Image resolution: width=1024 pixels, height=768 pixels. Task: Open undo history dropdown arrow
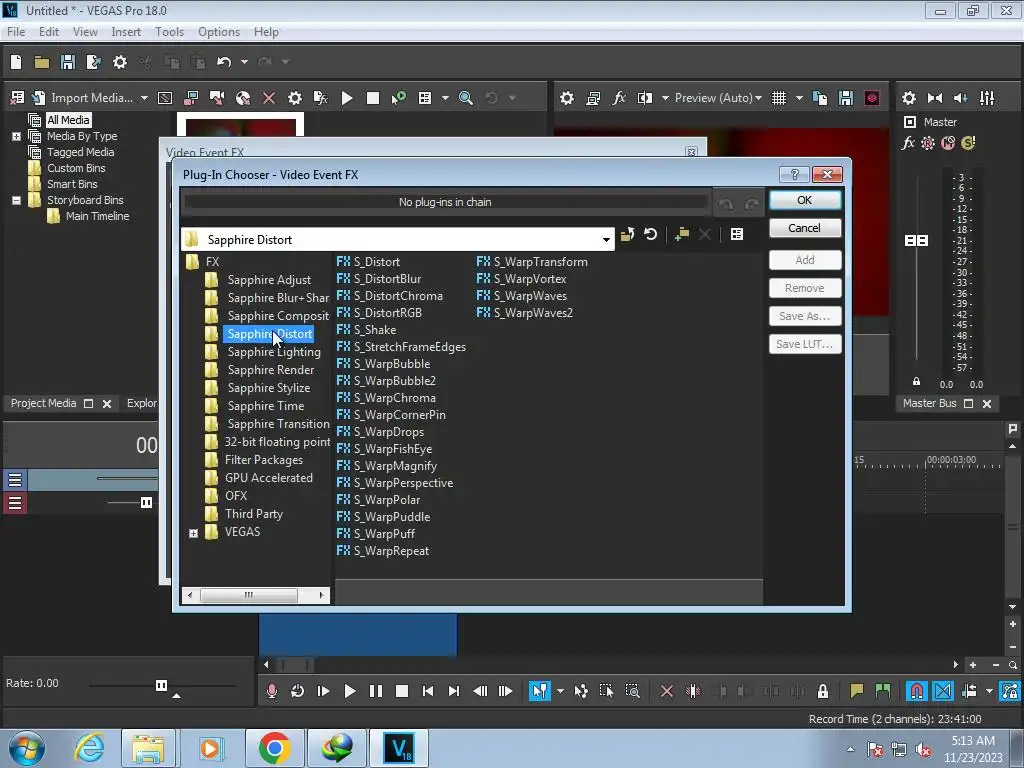click(x=244, y=62)
